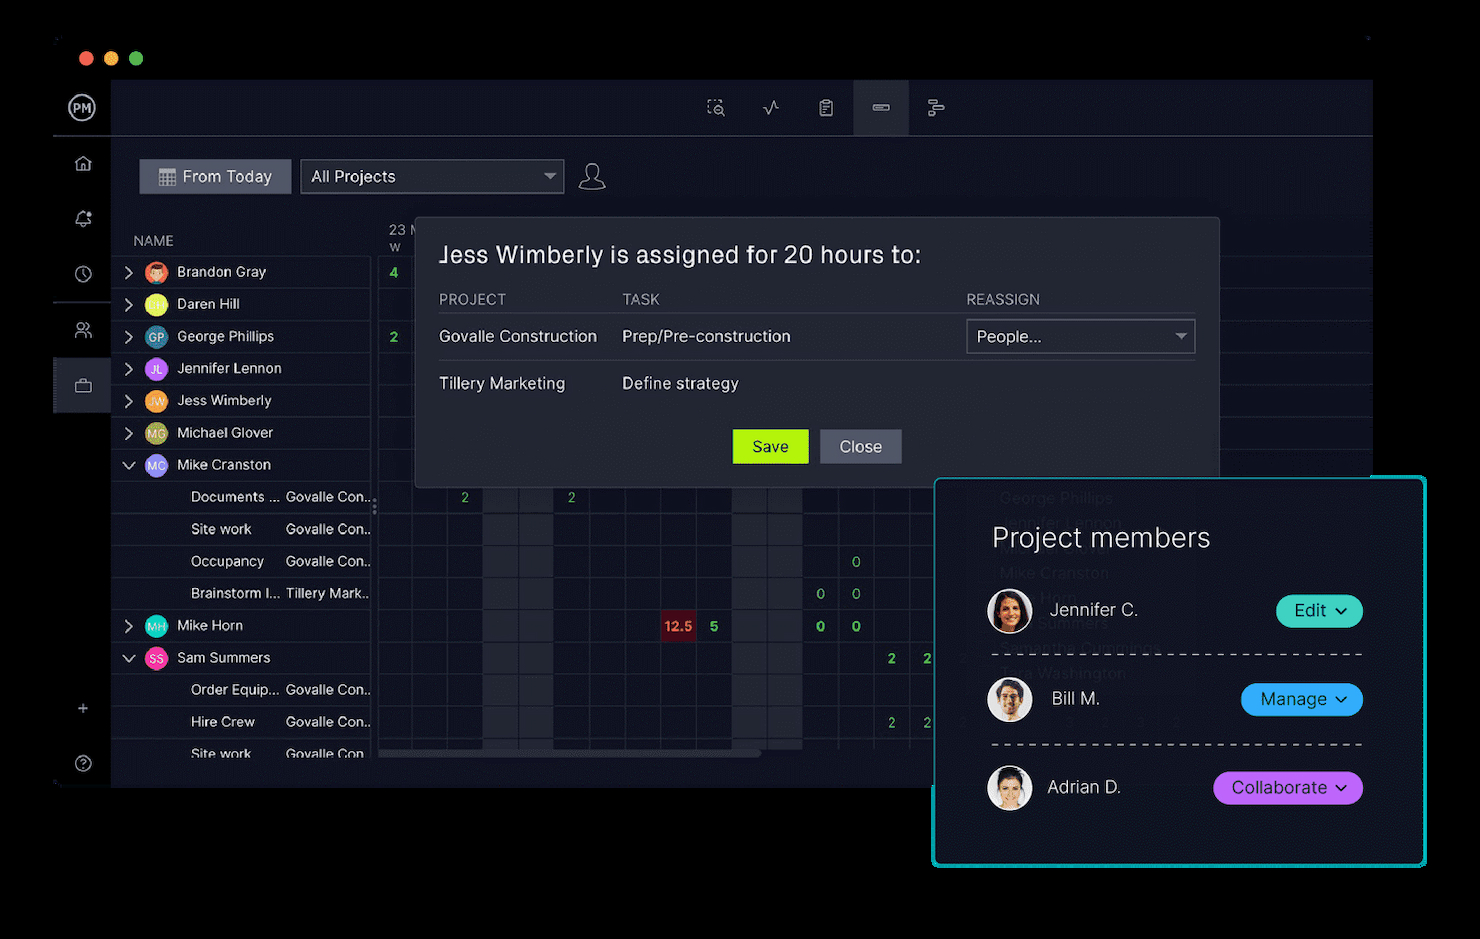Select the Occupancy task row
The image size is (1480, 939).
[x=241, y=561]
